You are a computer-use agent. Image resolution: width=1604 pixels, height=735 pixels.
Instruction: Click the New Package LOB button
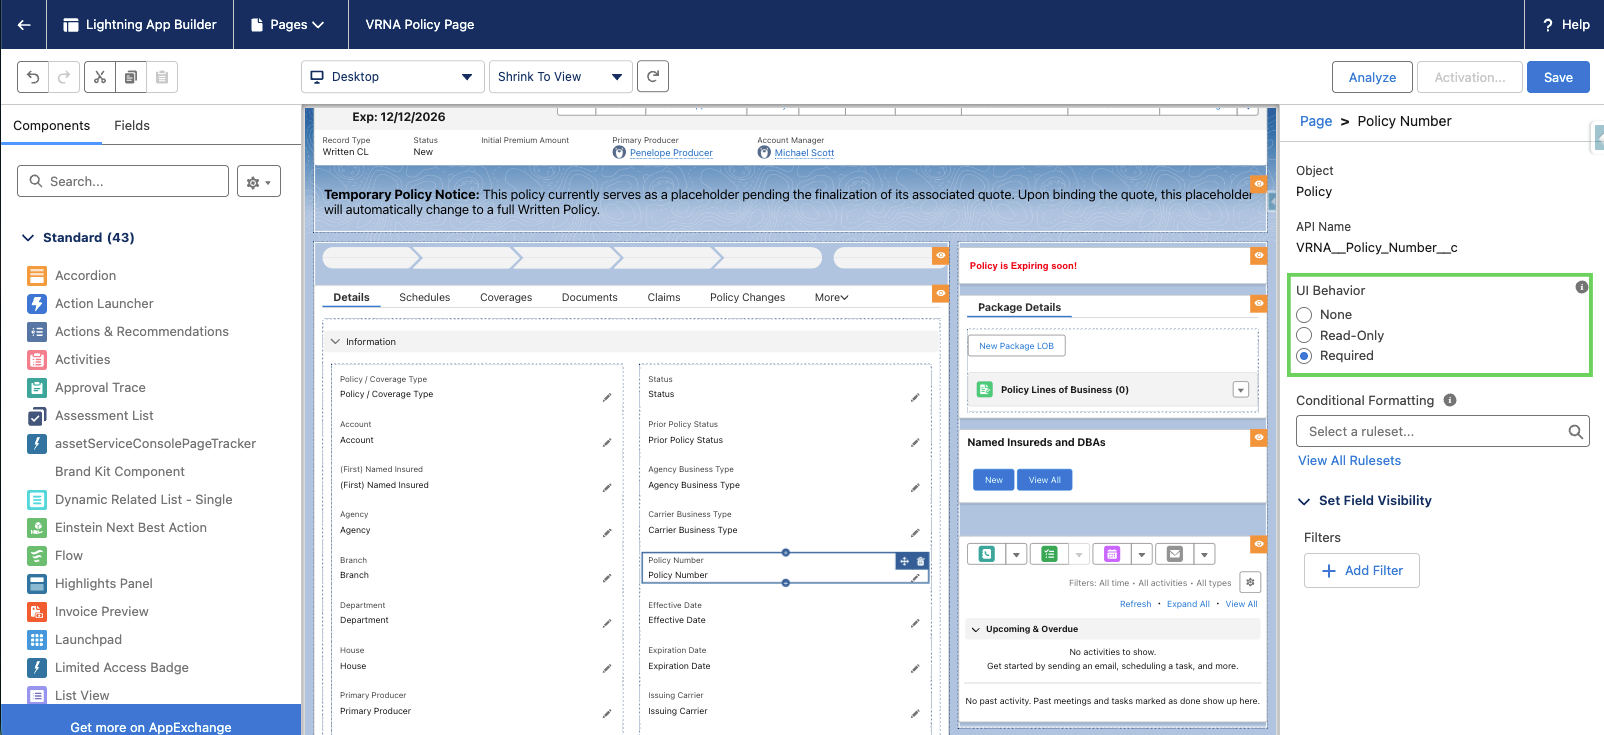point(1016,346)
